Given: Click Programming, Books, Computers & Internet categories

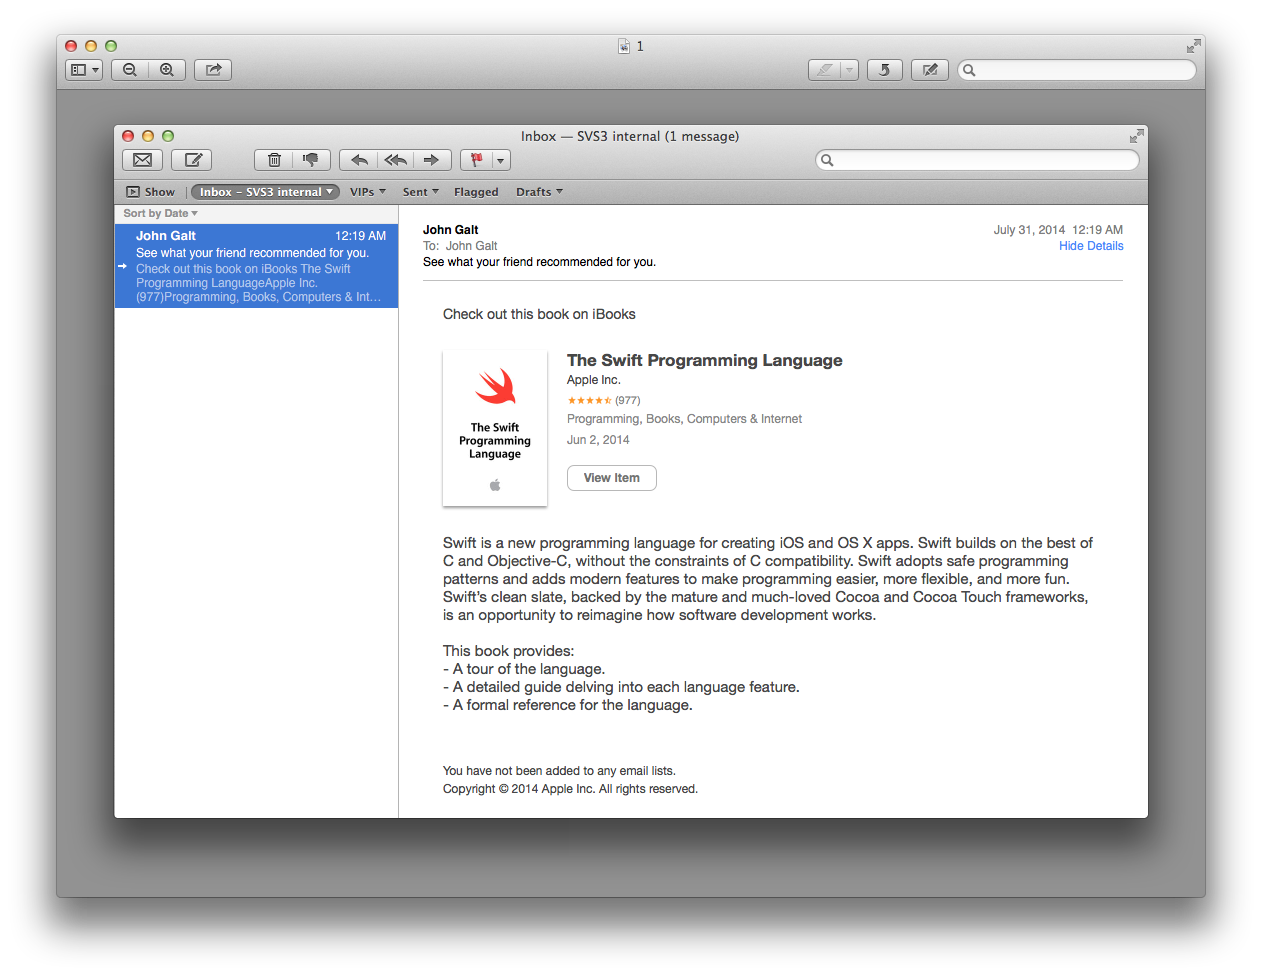Looking at the screenshot, I should [x=684, y=419].
